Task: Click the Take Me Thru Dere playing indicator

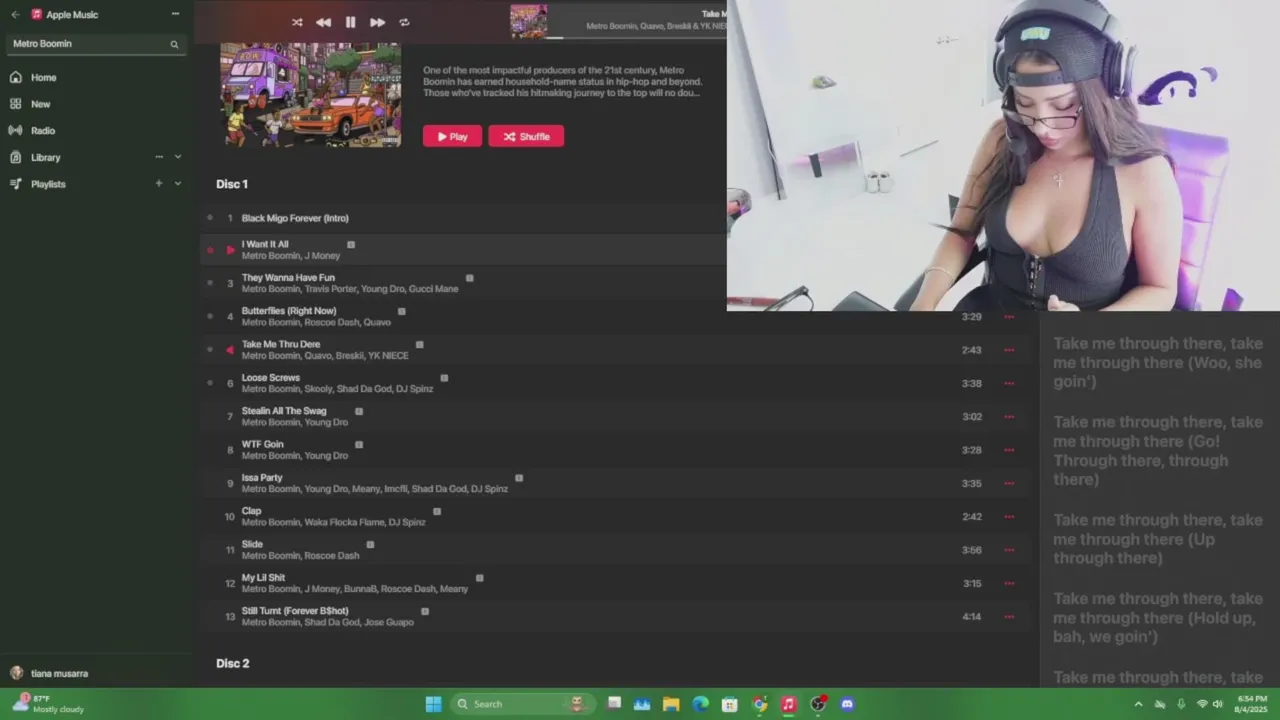Action: [x=230, y=350]
